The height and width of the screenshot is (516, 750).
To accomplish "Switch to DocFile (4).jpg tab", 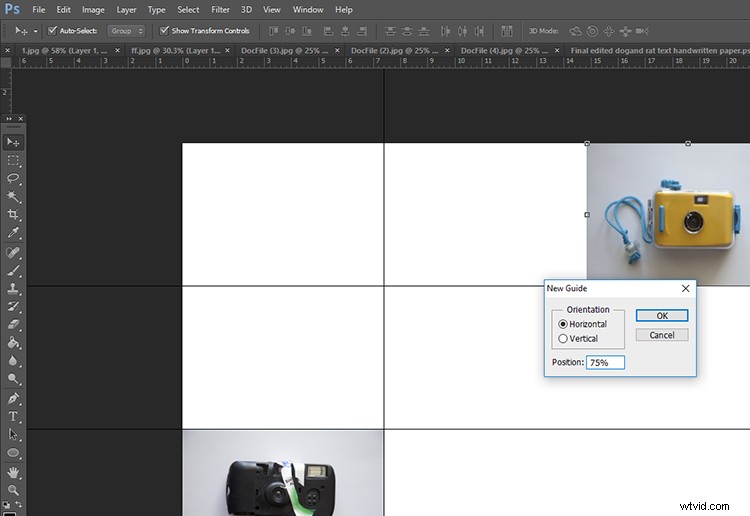I will [x=505, y=50].
